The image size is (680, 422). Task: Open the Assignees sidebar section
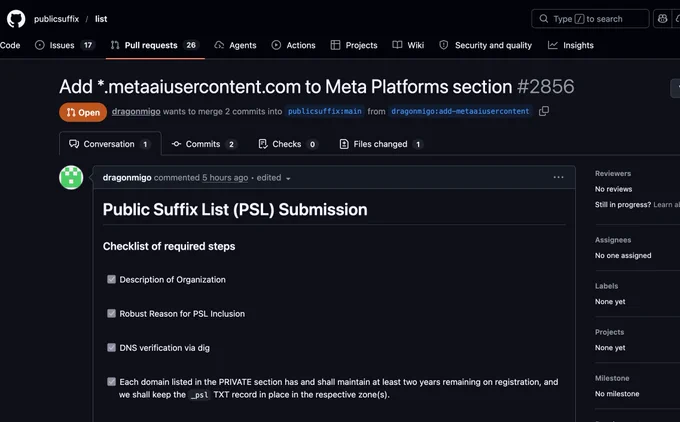(613, 240)
